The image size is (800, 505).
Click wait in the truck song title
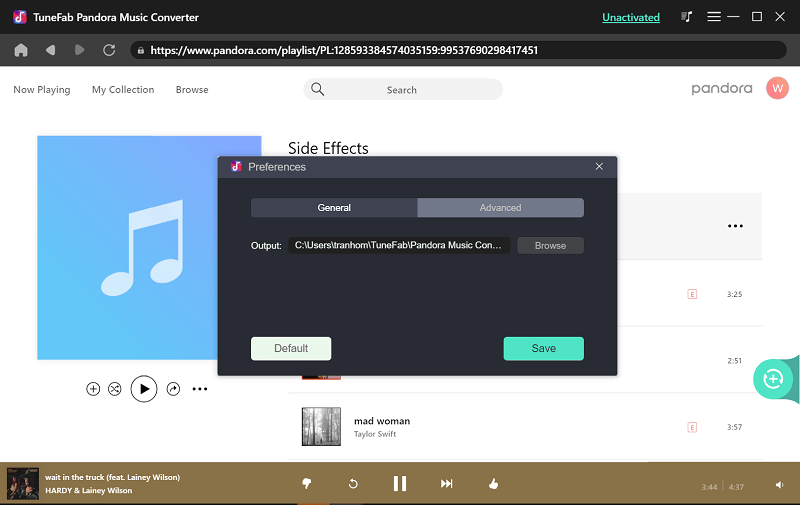112,477
